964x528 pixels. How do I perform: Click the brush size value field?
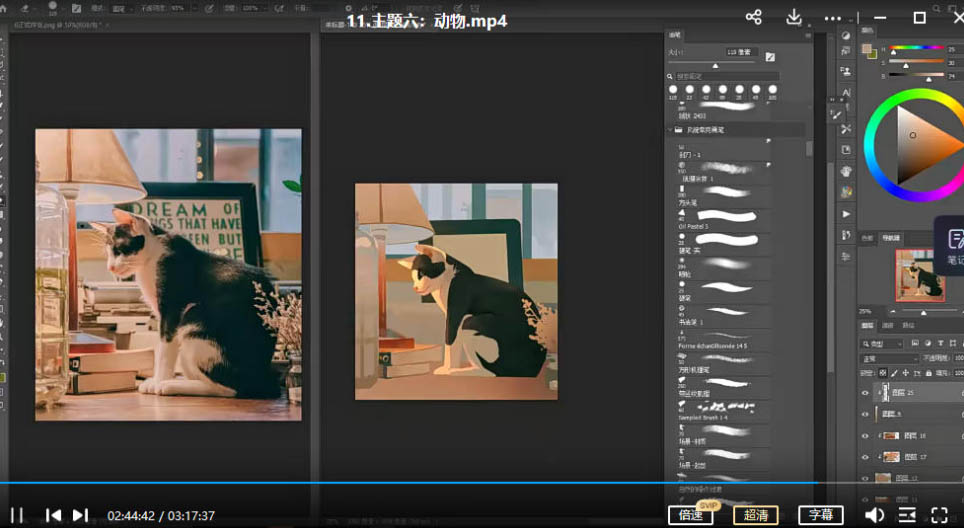click(x=741, y=52)
